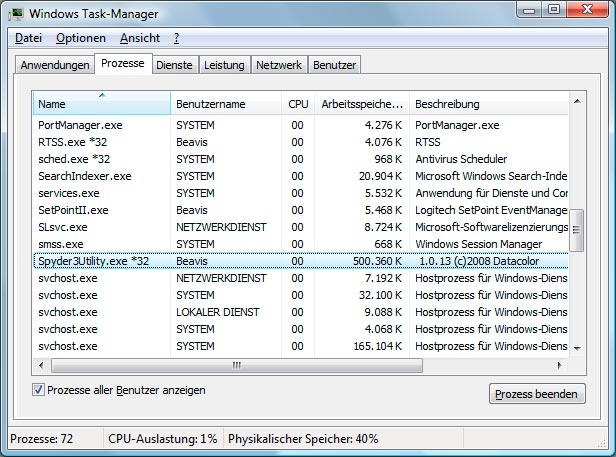Open the Optionen menu
616x457 pixels.
(x=81, y=38)
